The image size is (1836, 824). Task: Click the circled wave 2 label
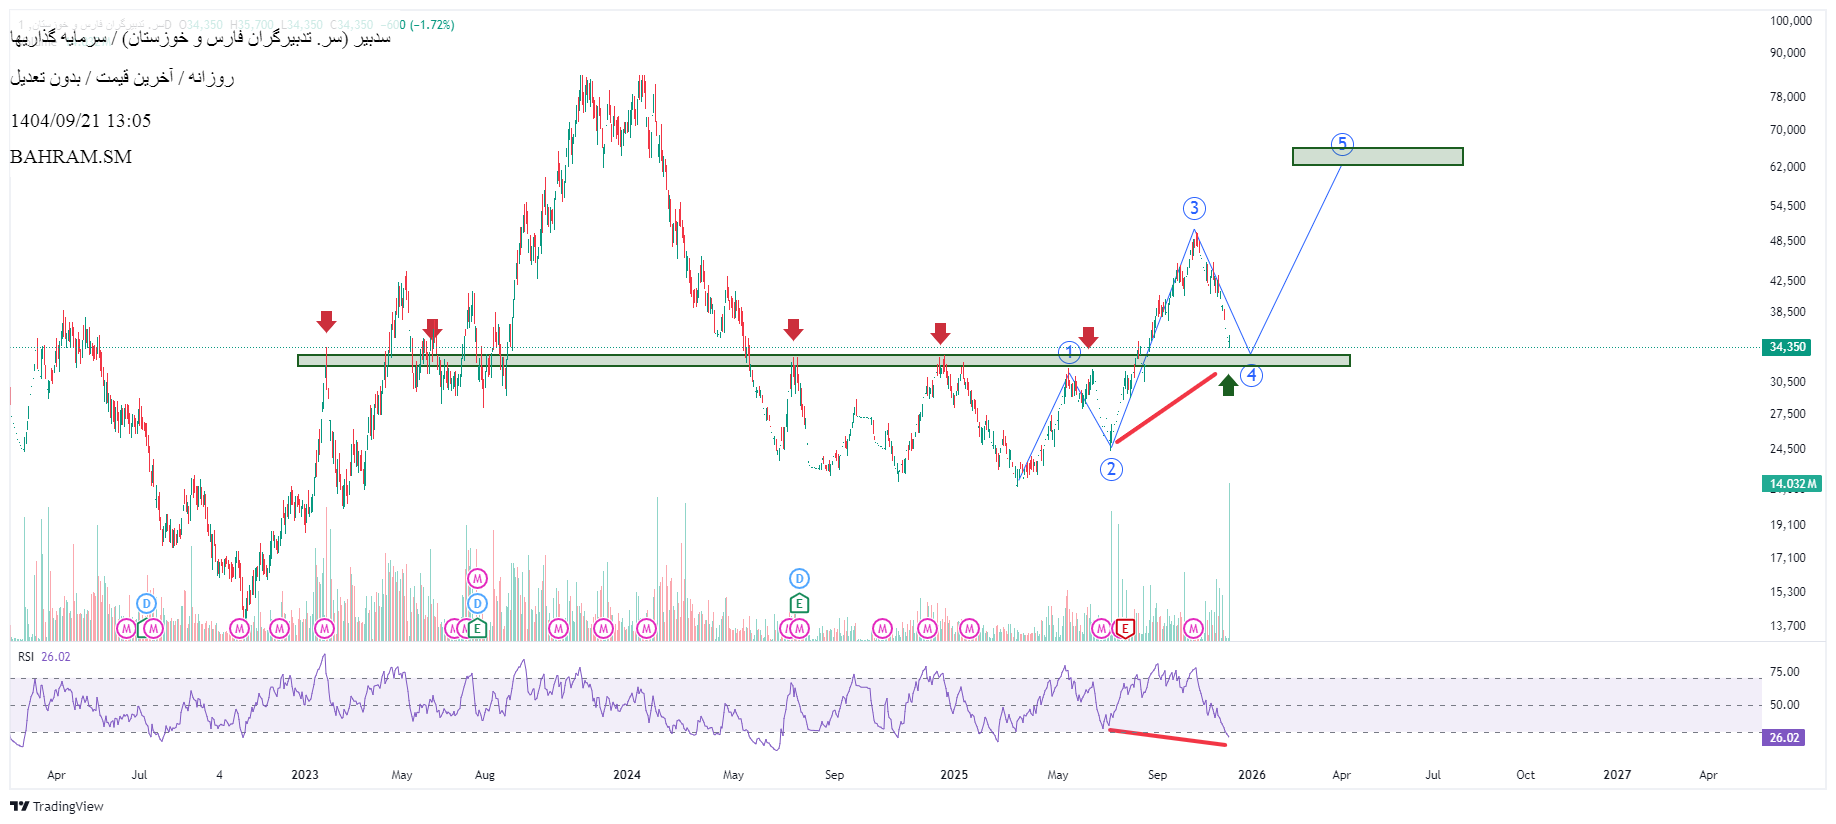coord(1111,469)
